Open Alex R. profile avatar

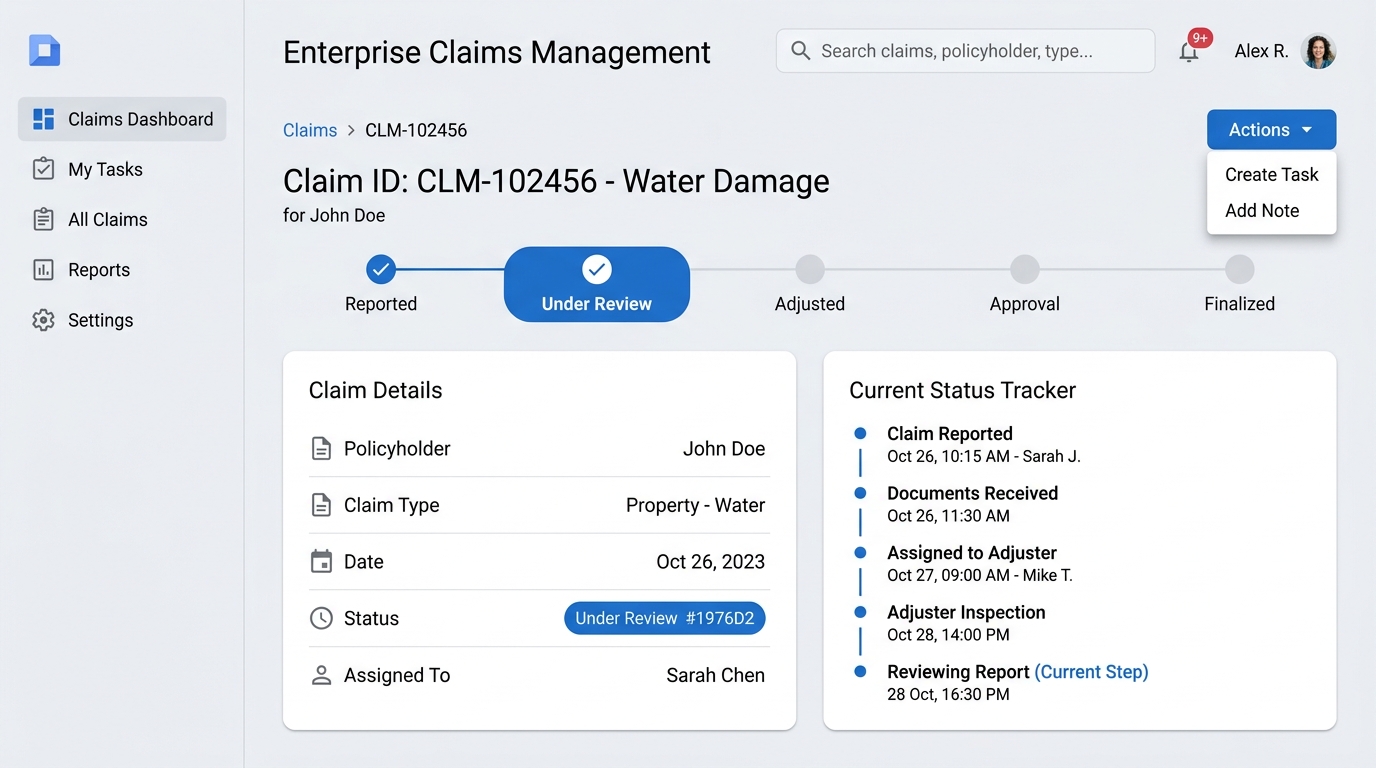coord(1318,51)
